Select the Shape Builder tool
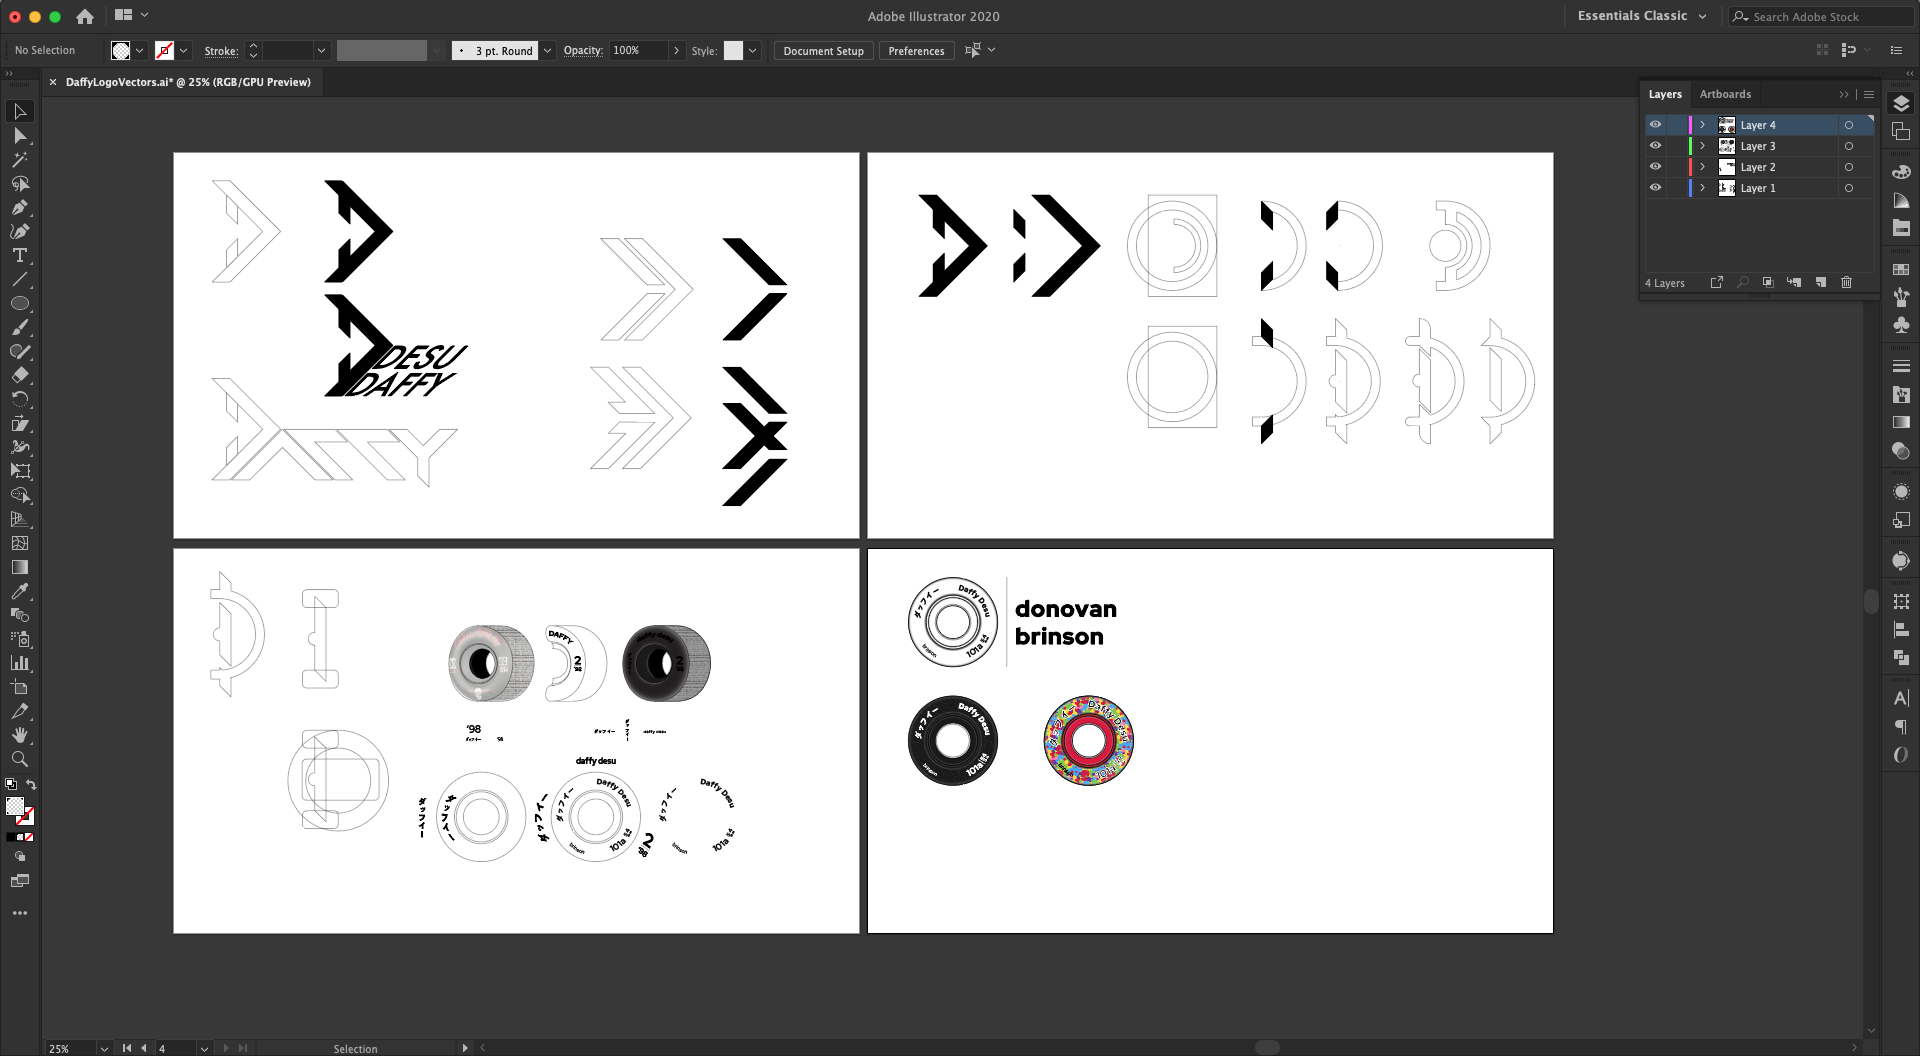The image size is (1920, 1056). pos(20,495)
